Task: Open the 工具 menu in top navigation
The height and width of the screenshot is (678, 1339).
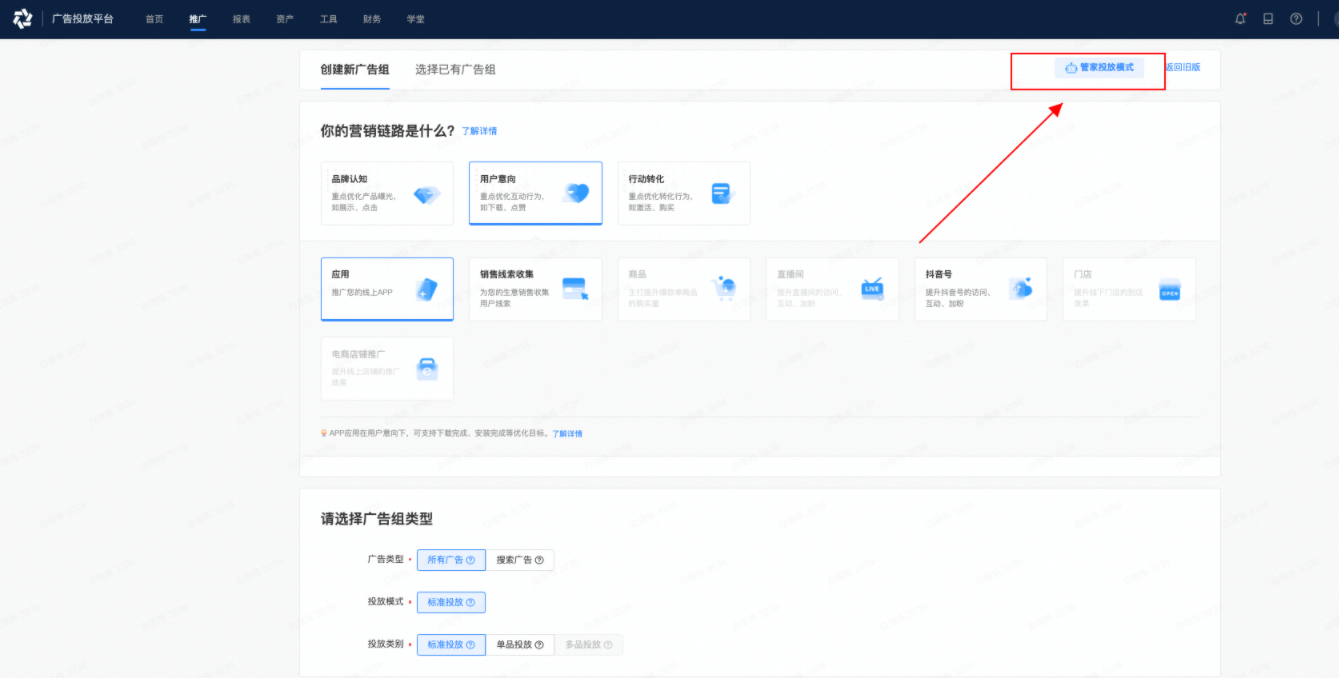Action: 328,19
